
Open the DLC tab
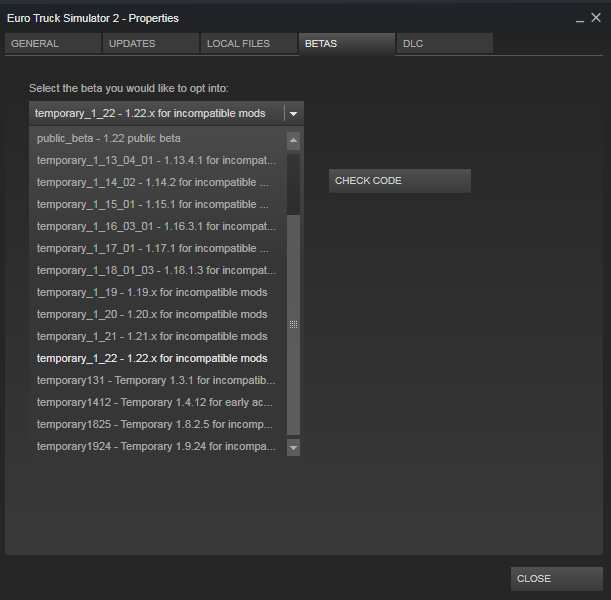(x=445, y=43)
